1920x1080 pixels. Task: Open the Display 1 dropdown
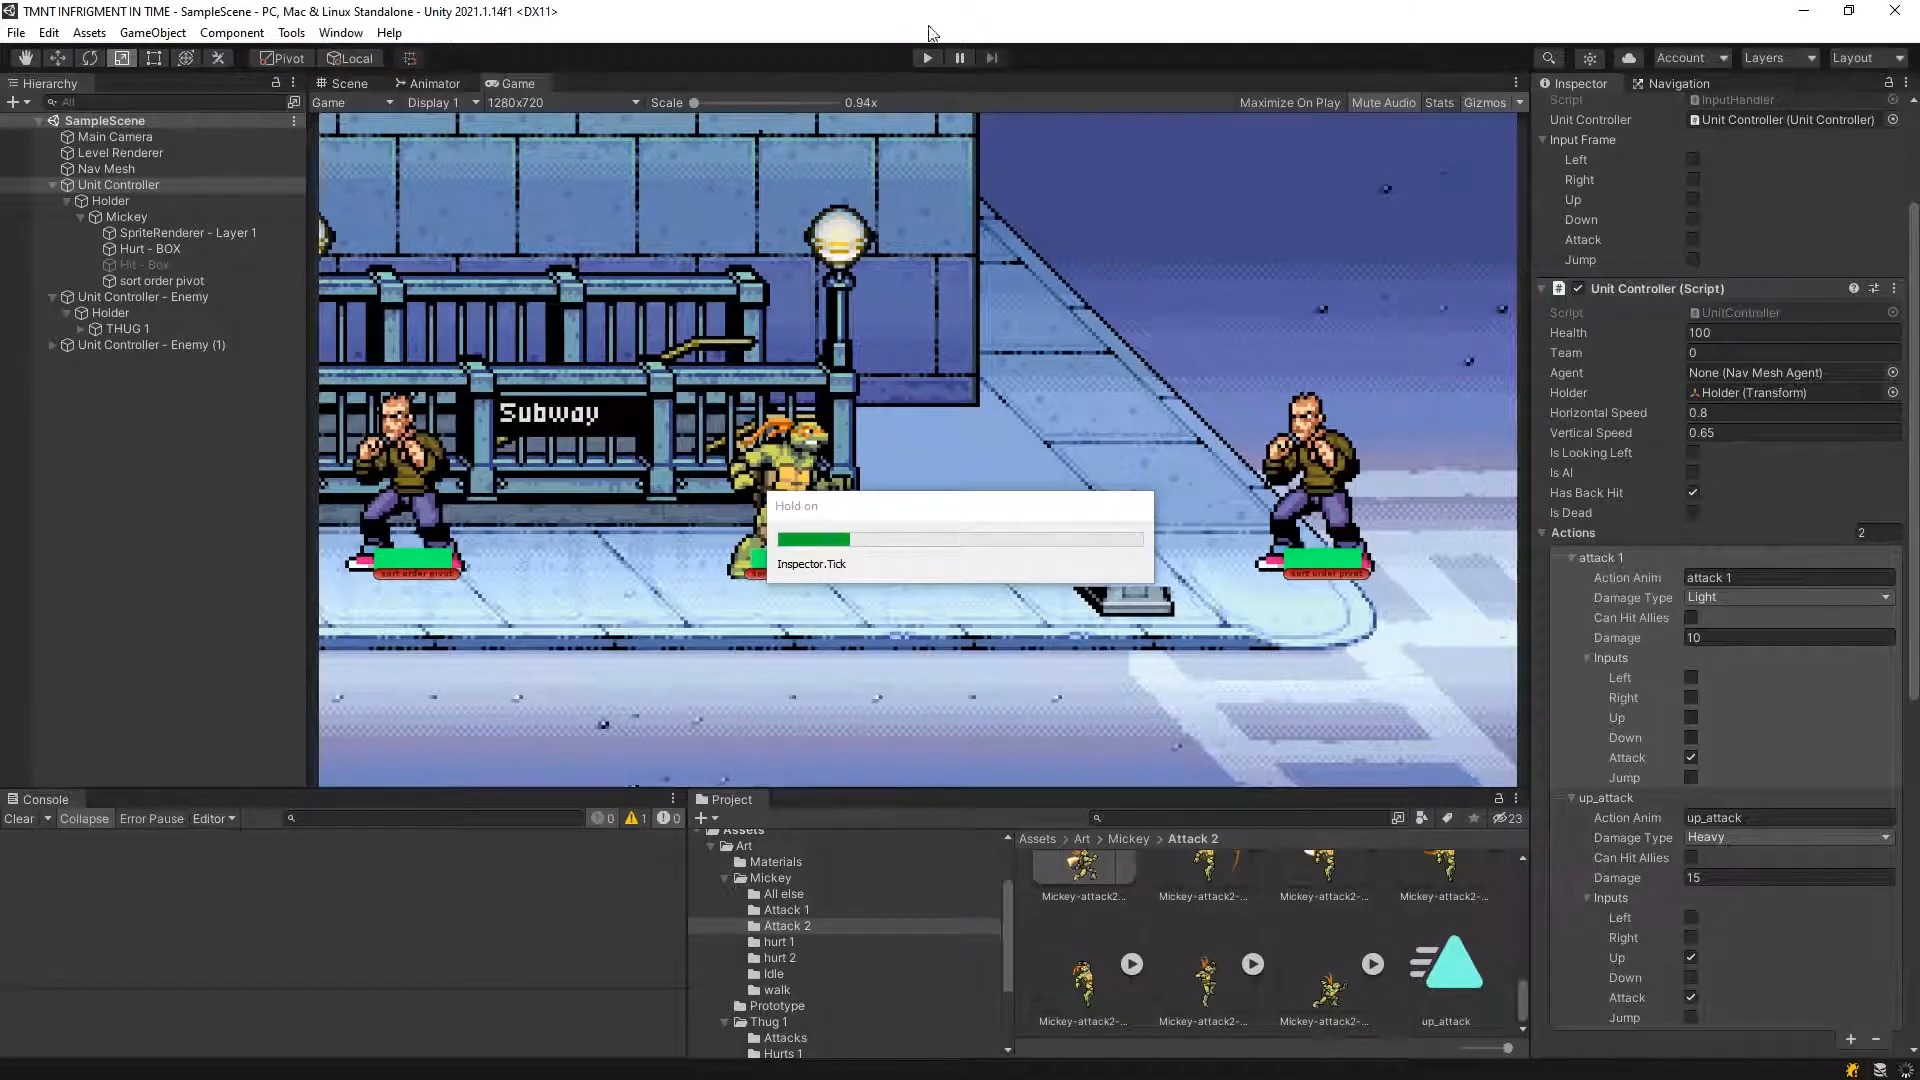tap(443, 103)
